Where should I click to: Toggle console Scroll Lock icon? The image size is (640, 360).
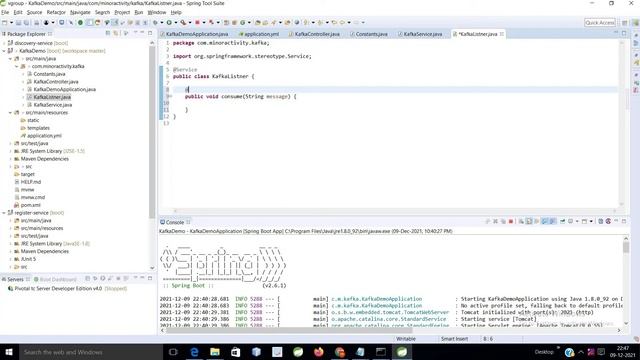click(529, 221)
